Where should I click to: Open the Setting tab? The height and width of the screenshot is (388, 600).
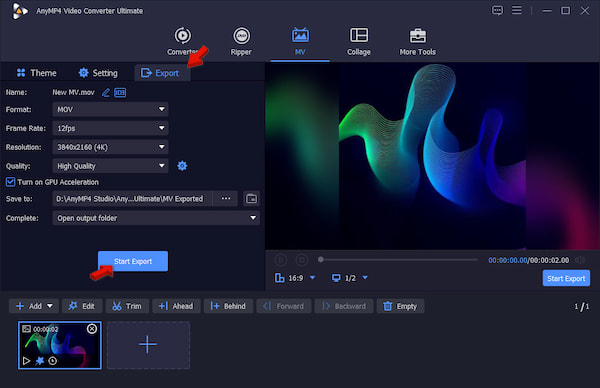click(98, 73)
